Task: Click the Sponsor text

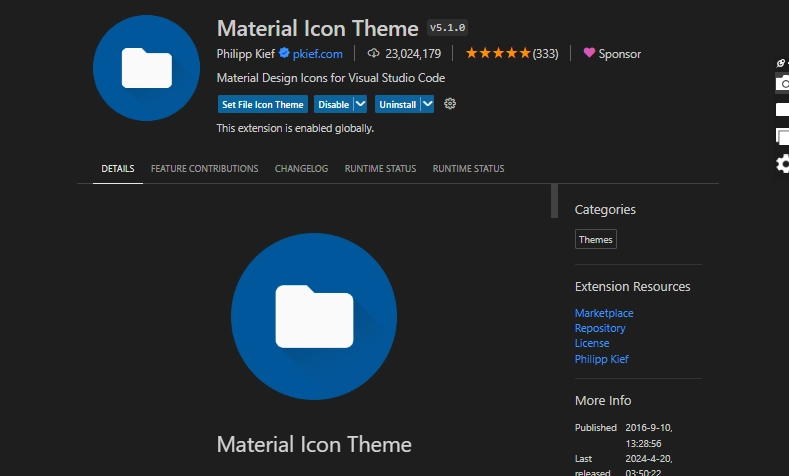Action: point(619,54)
